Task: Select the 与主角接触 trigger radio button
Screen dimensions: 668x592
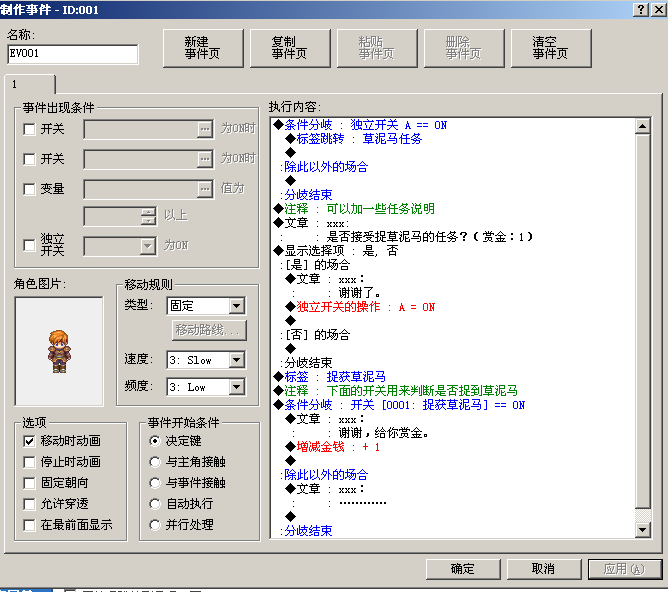Action: tap(155, 462)
